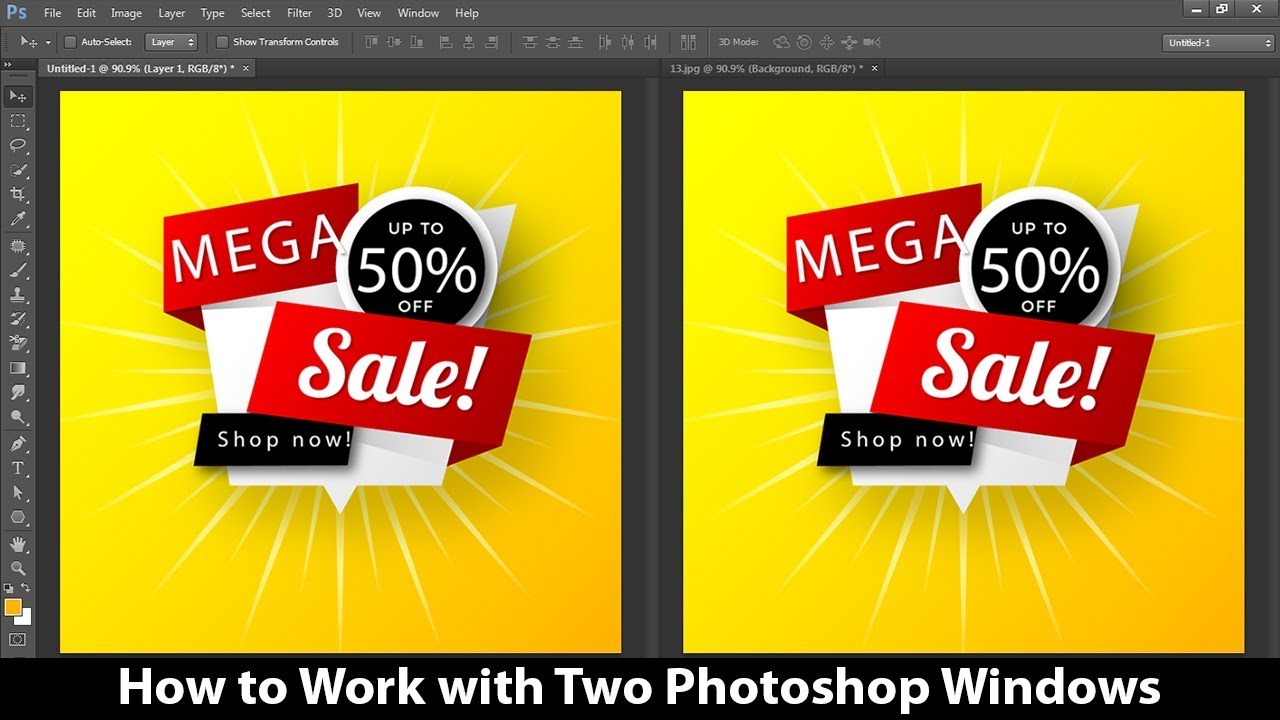Click Distribute Top Edges icon
1280x720 pixels.
click(530, 42)
